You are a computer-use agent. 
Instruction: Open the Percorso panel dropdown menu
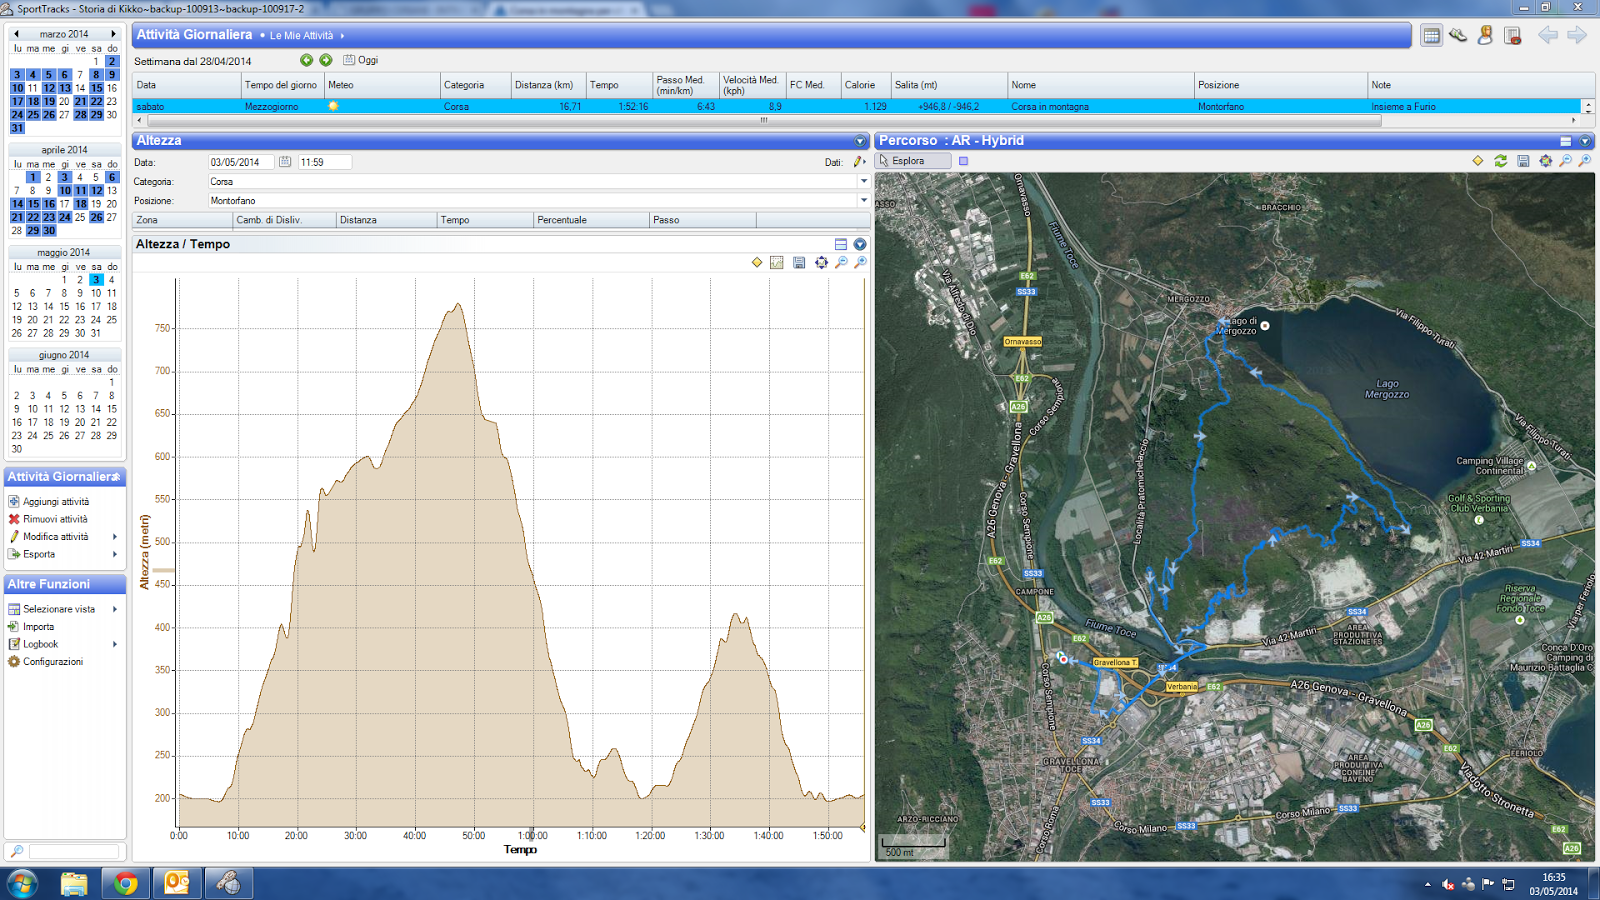1585,141
